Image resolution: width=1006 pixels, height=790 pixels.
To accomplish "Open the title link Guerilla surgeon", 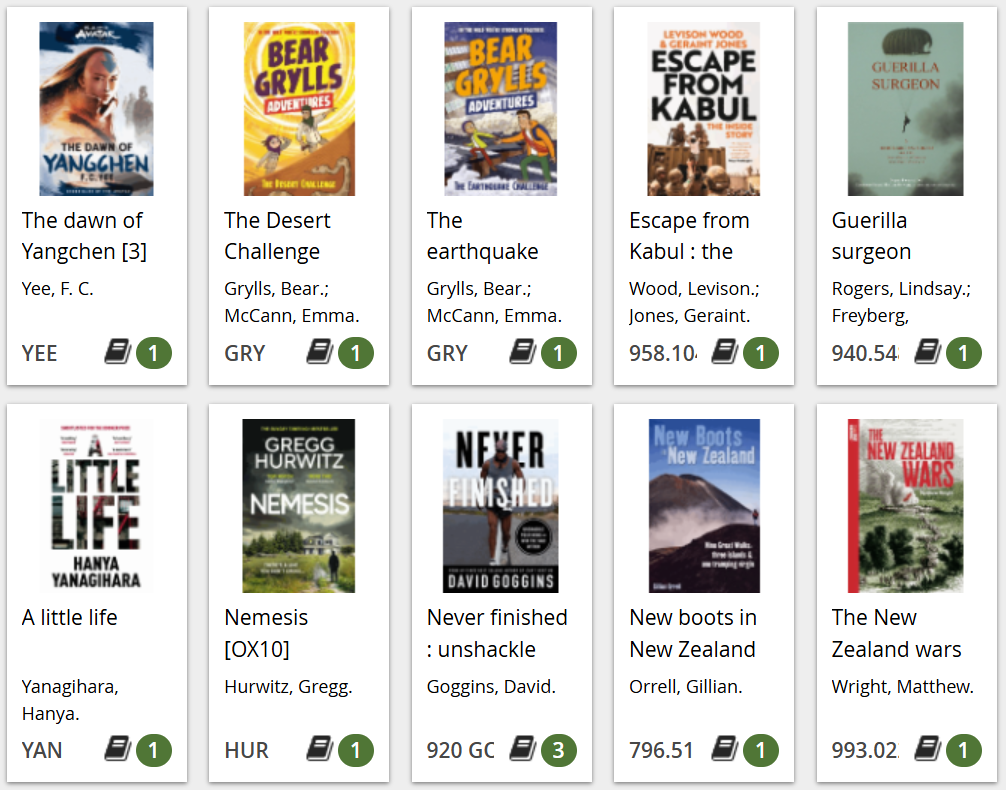I will click(871, 236).
